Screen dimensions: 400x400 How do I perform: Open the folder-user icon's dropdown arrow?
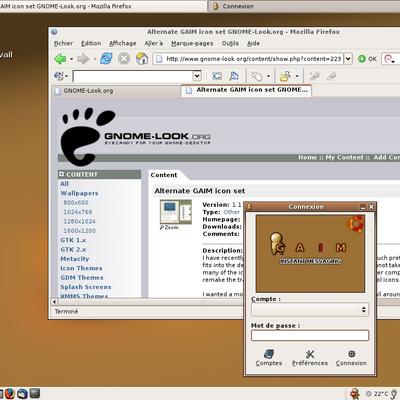(297, 76)
